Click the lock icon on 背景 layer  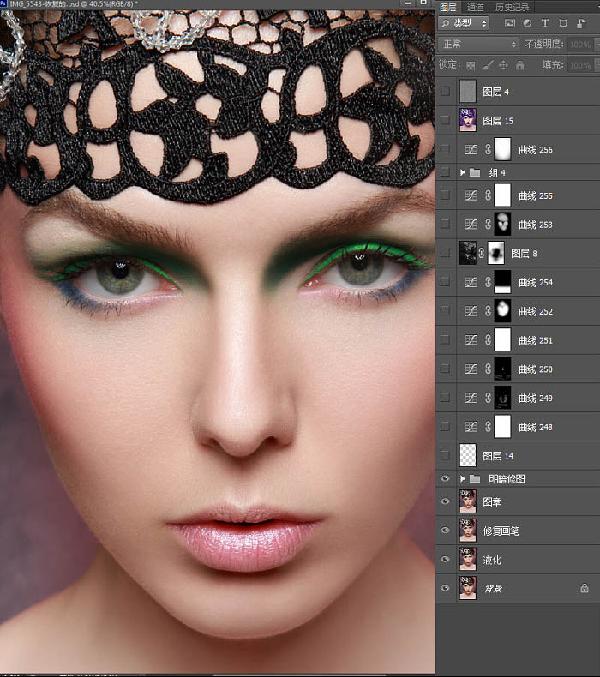[584, 589]
